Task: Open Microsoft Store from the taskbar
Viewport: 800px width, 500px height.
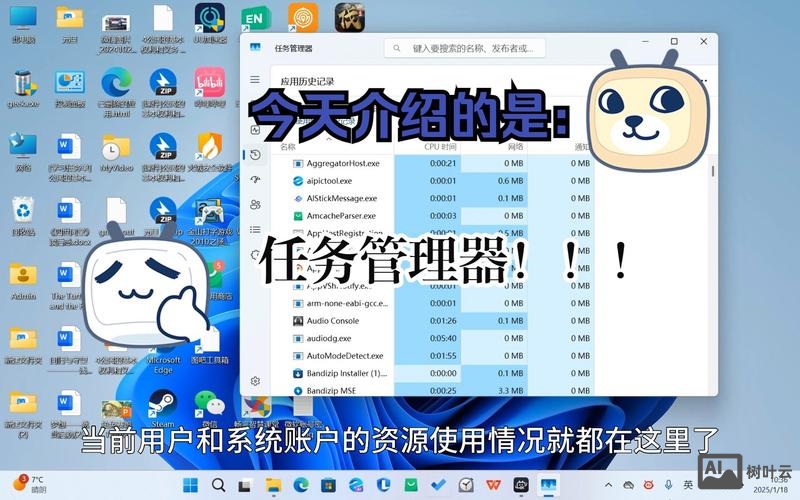Action: coord(329,485)
